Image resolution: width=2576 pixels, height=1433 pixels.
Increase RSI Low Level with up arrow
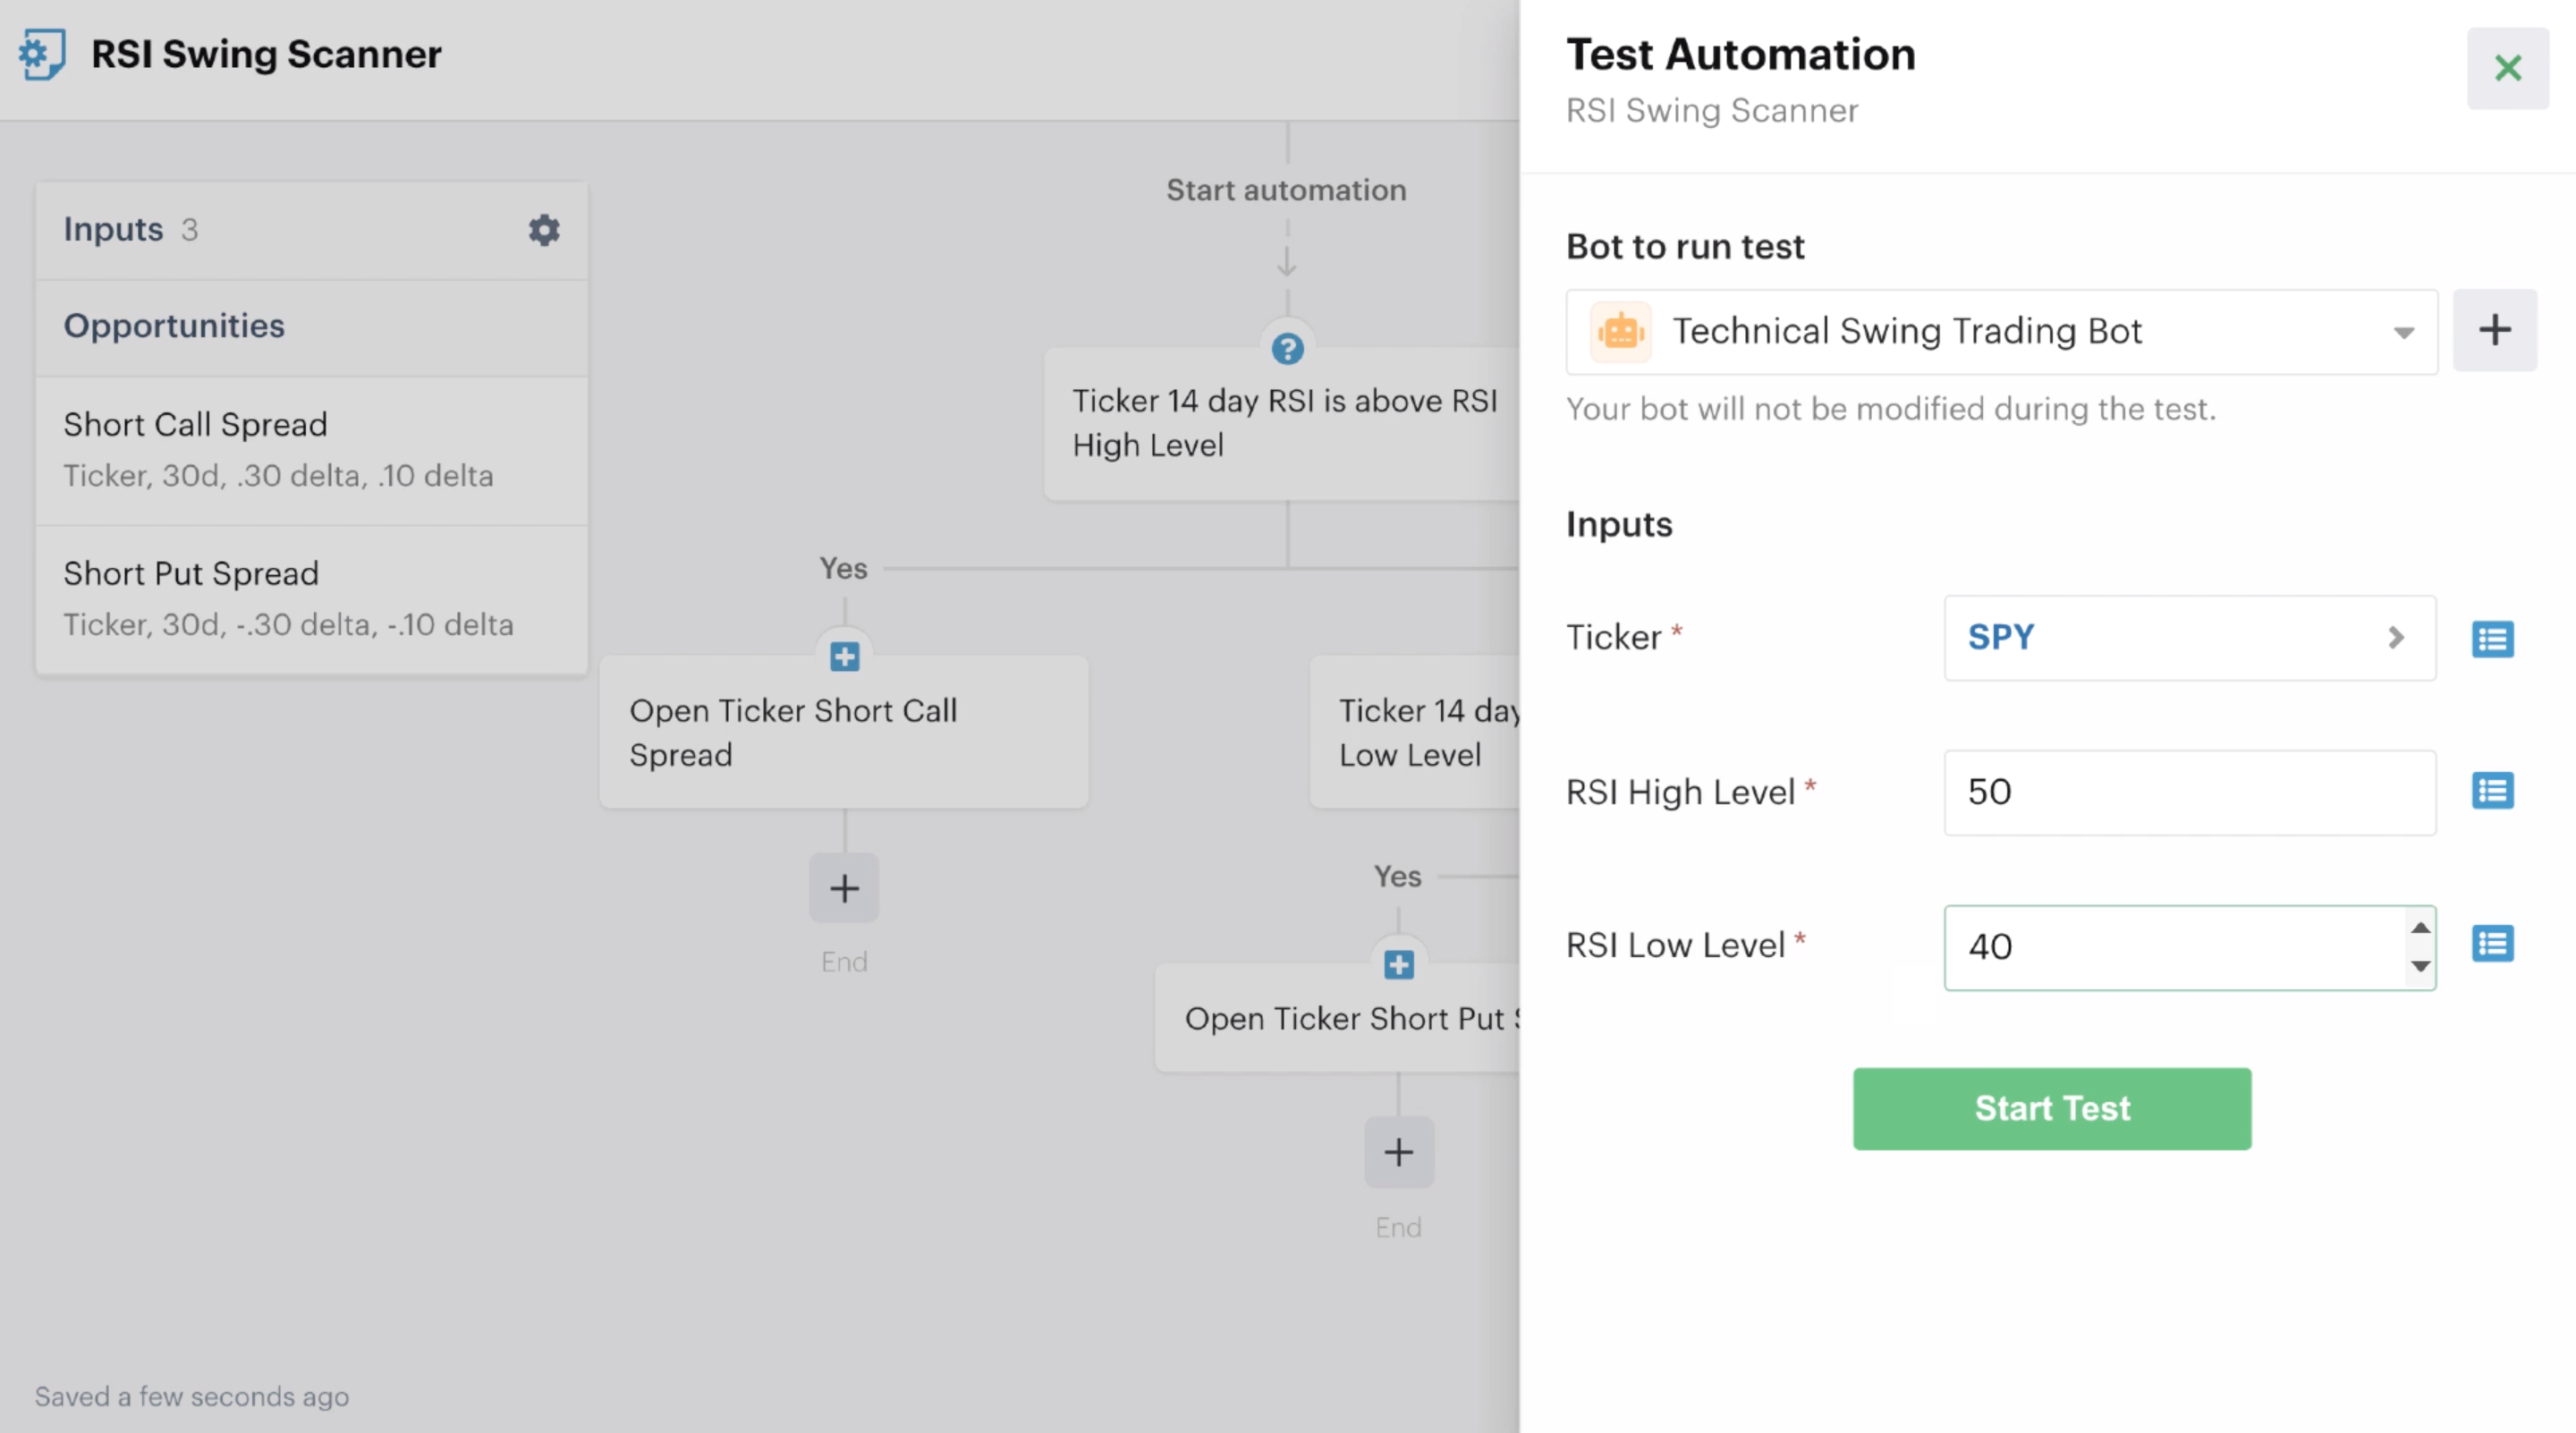[2420, 928]
